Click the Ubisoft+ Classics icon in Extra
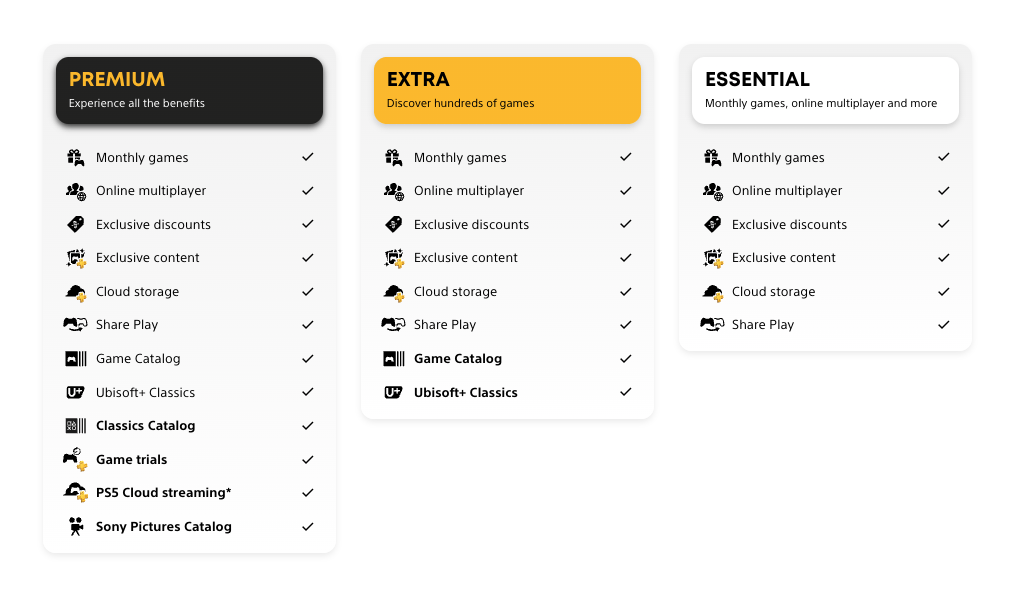 click(393, 393)
